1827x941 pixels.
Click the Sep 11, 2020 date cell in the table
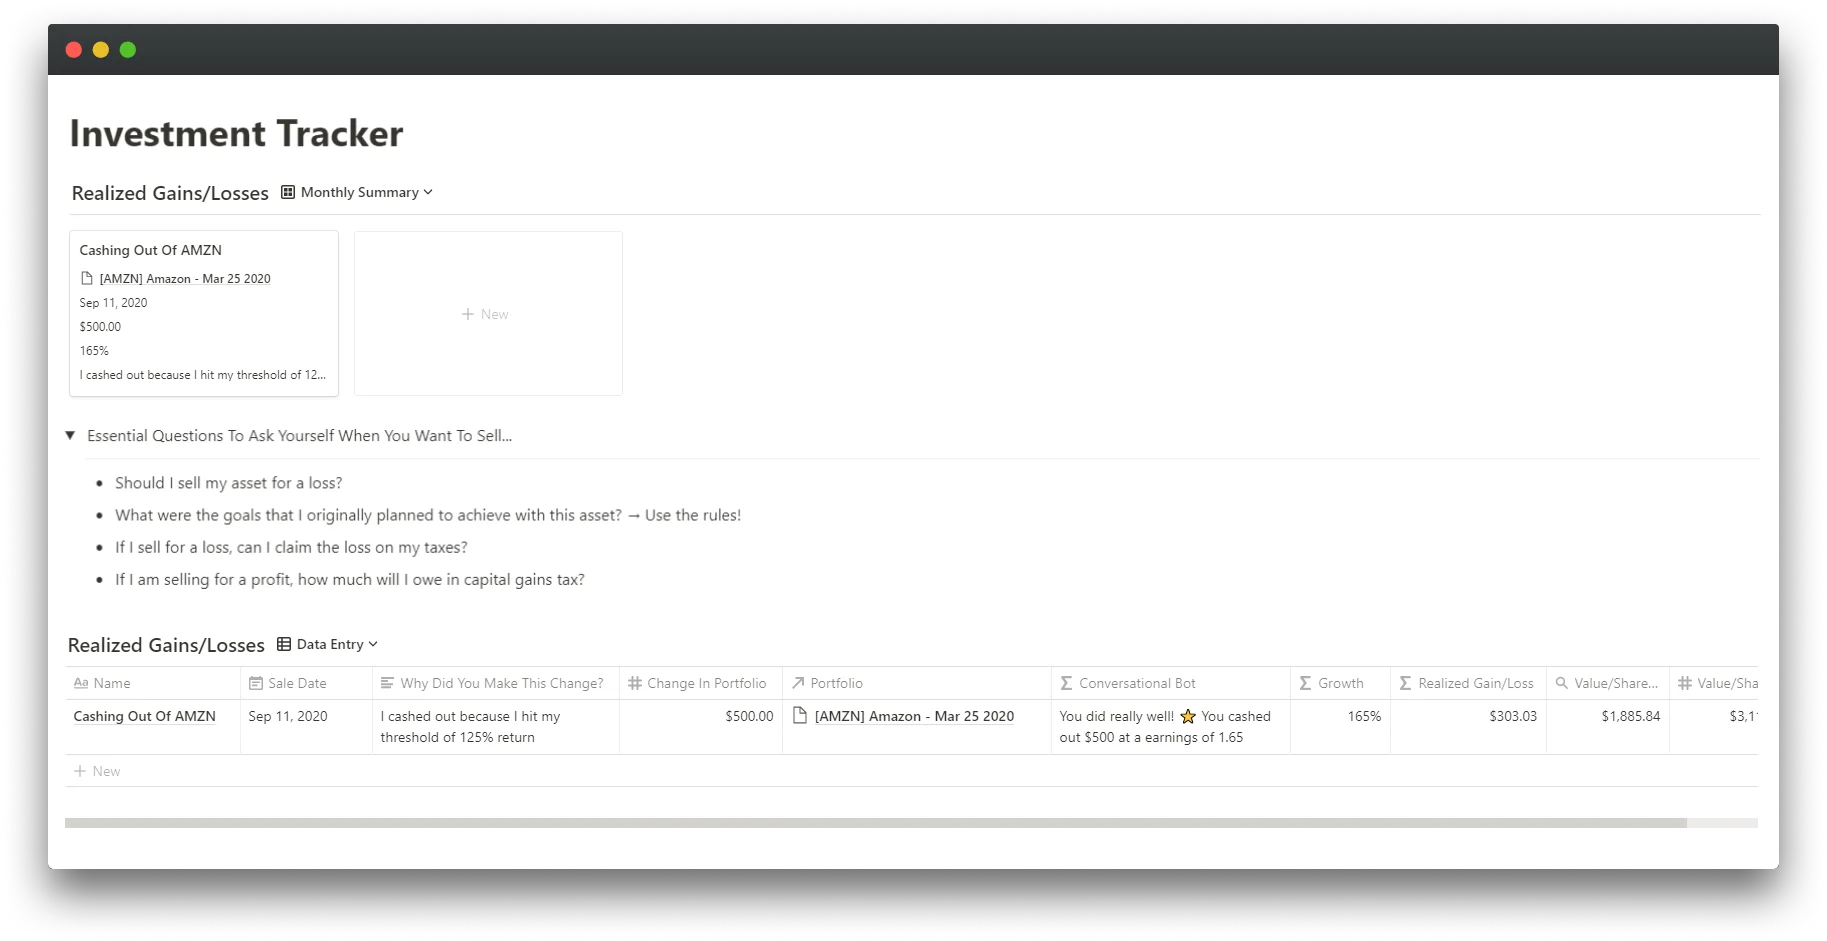tap(306, 727)
